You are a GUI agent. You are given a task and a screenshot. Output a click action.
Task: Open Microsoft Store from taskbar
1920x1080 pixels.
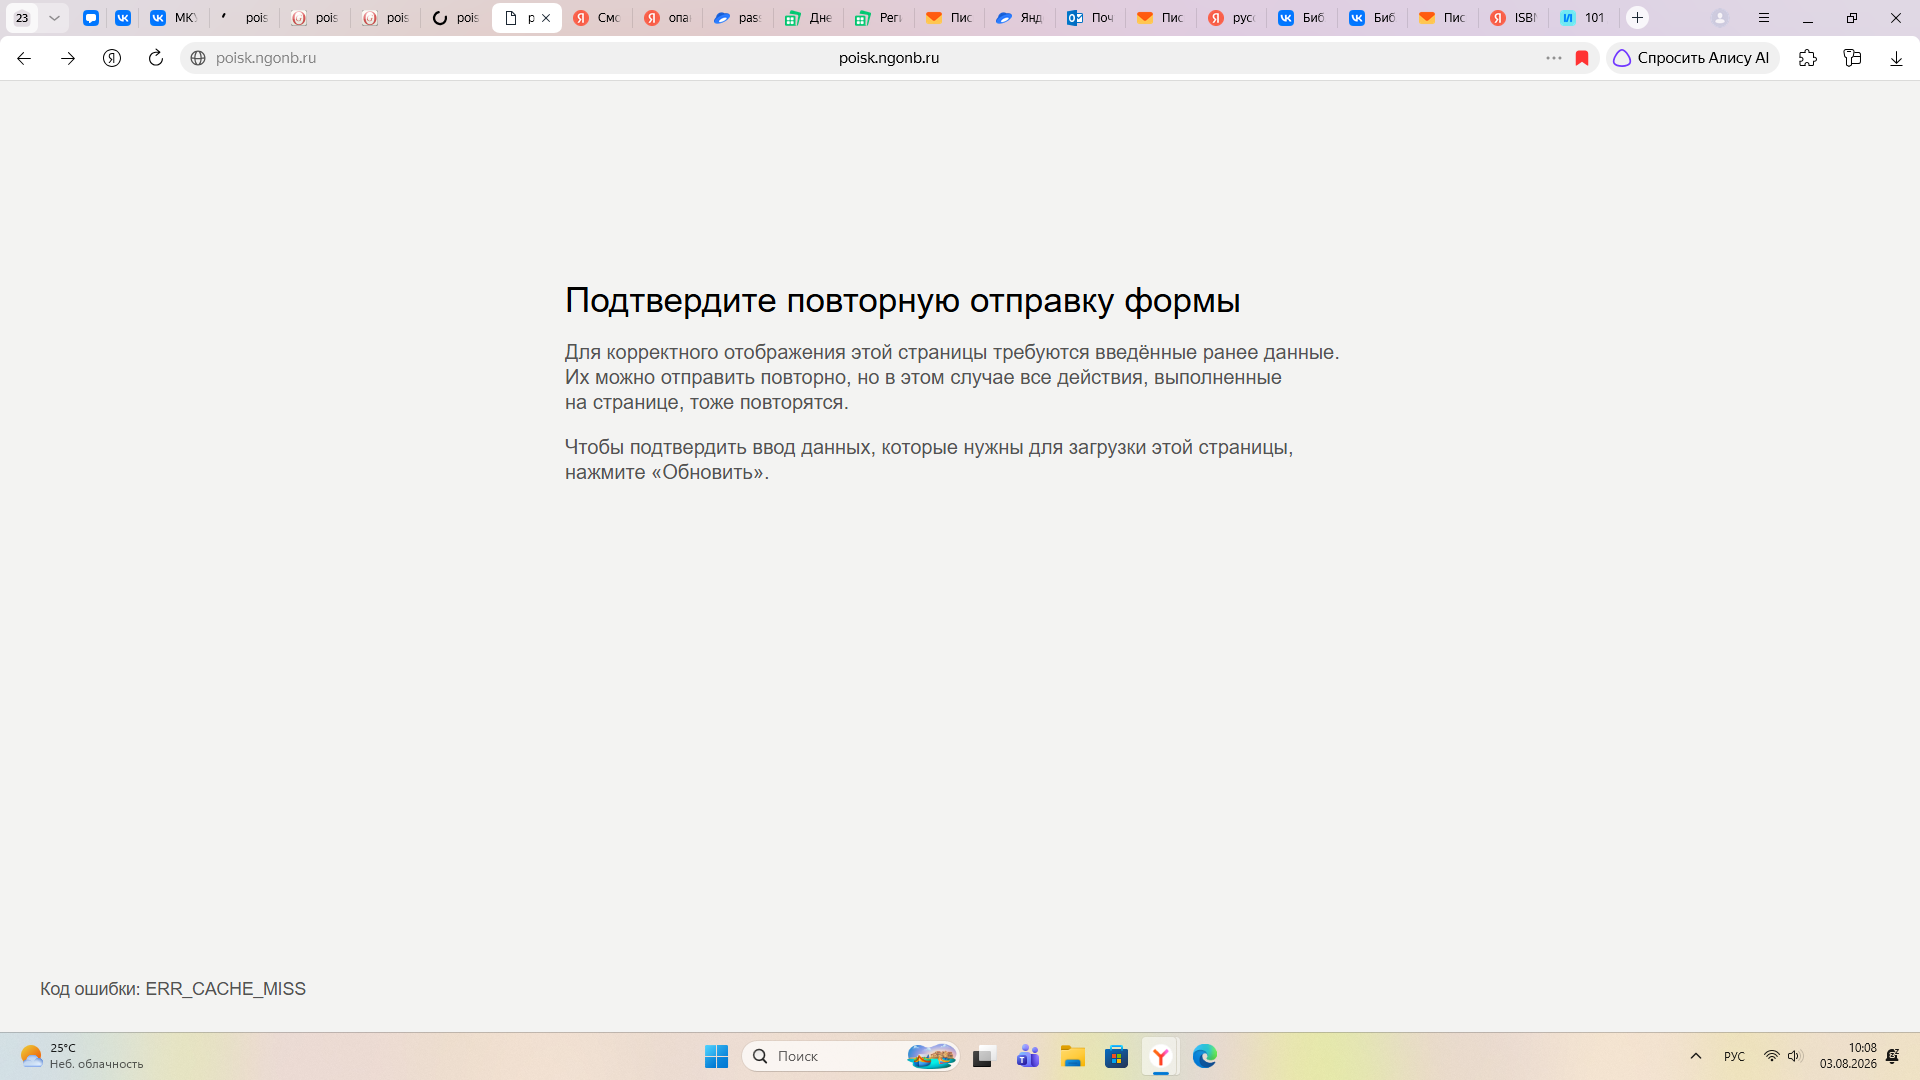pos(1116,1056)
